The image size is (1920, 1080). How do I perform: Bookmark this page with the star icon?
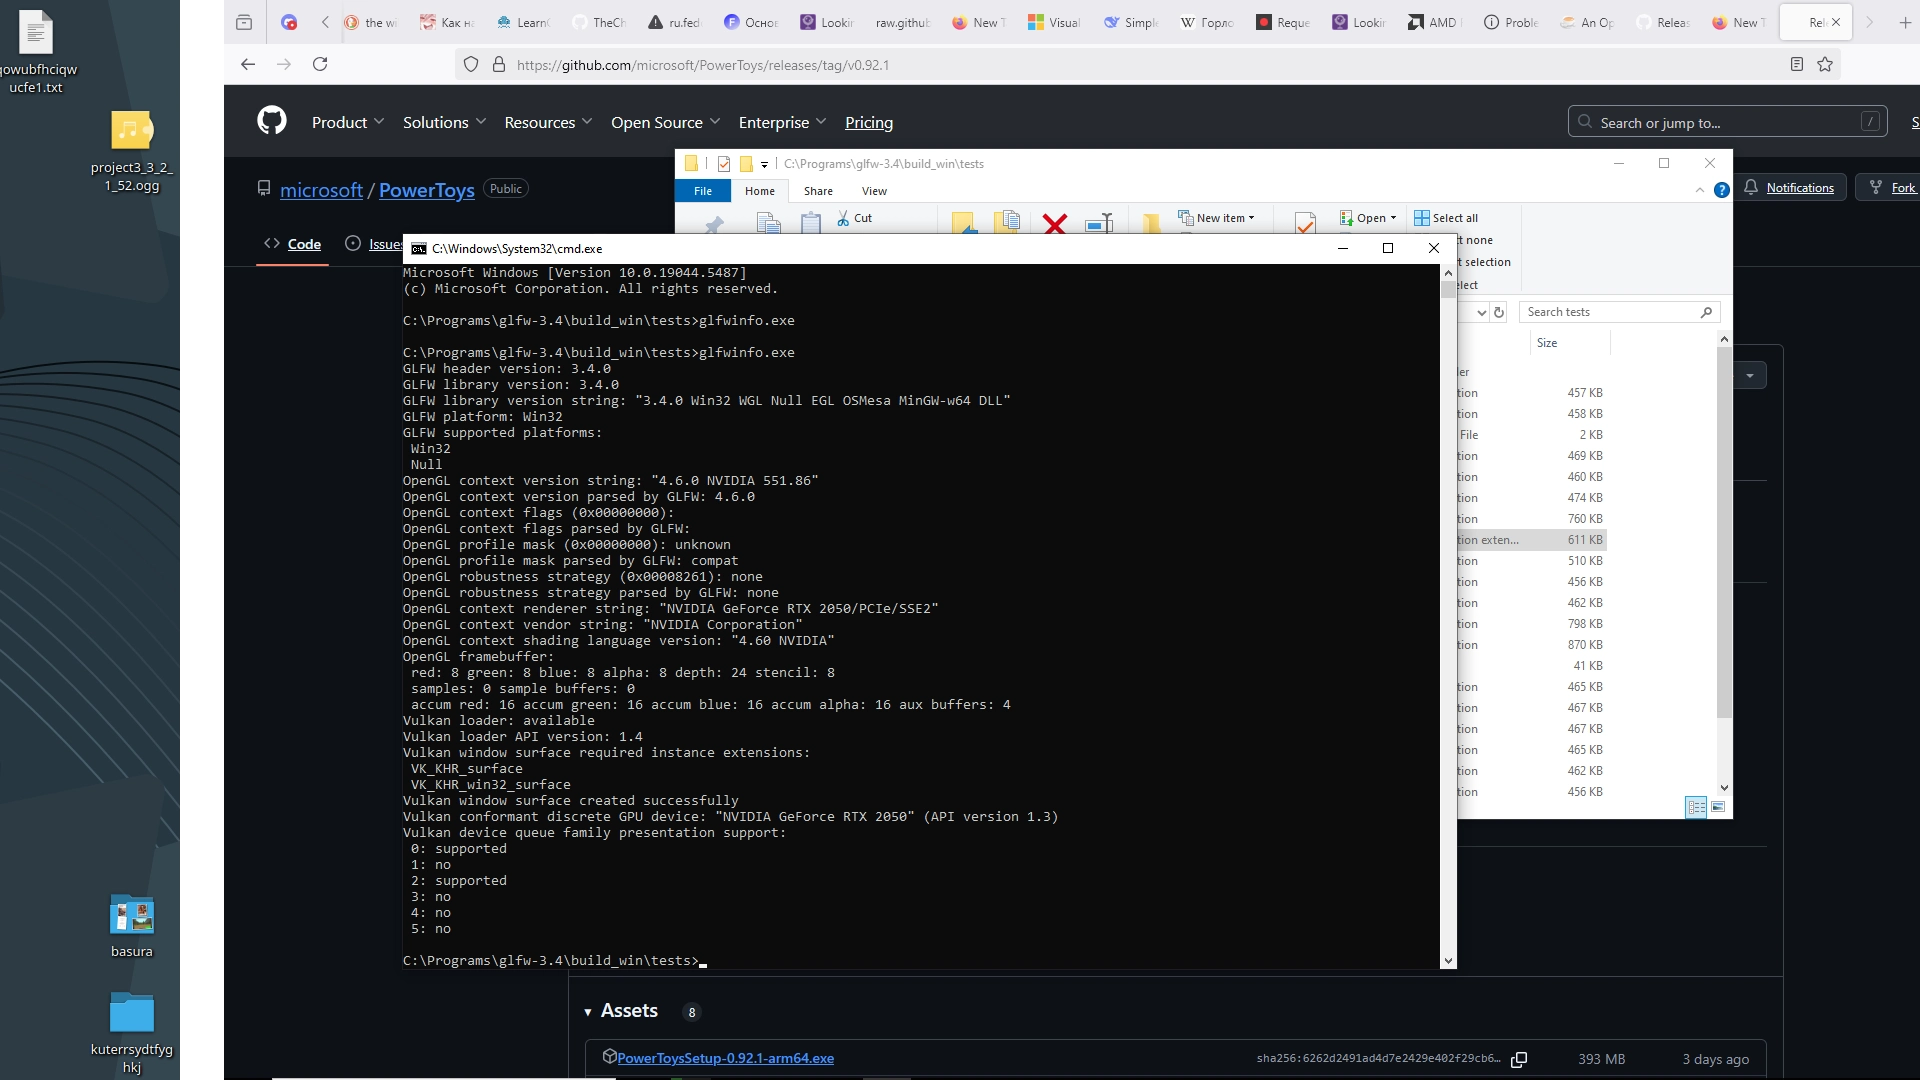pos(1825,64)
